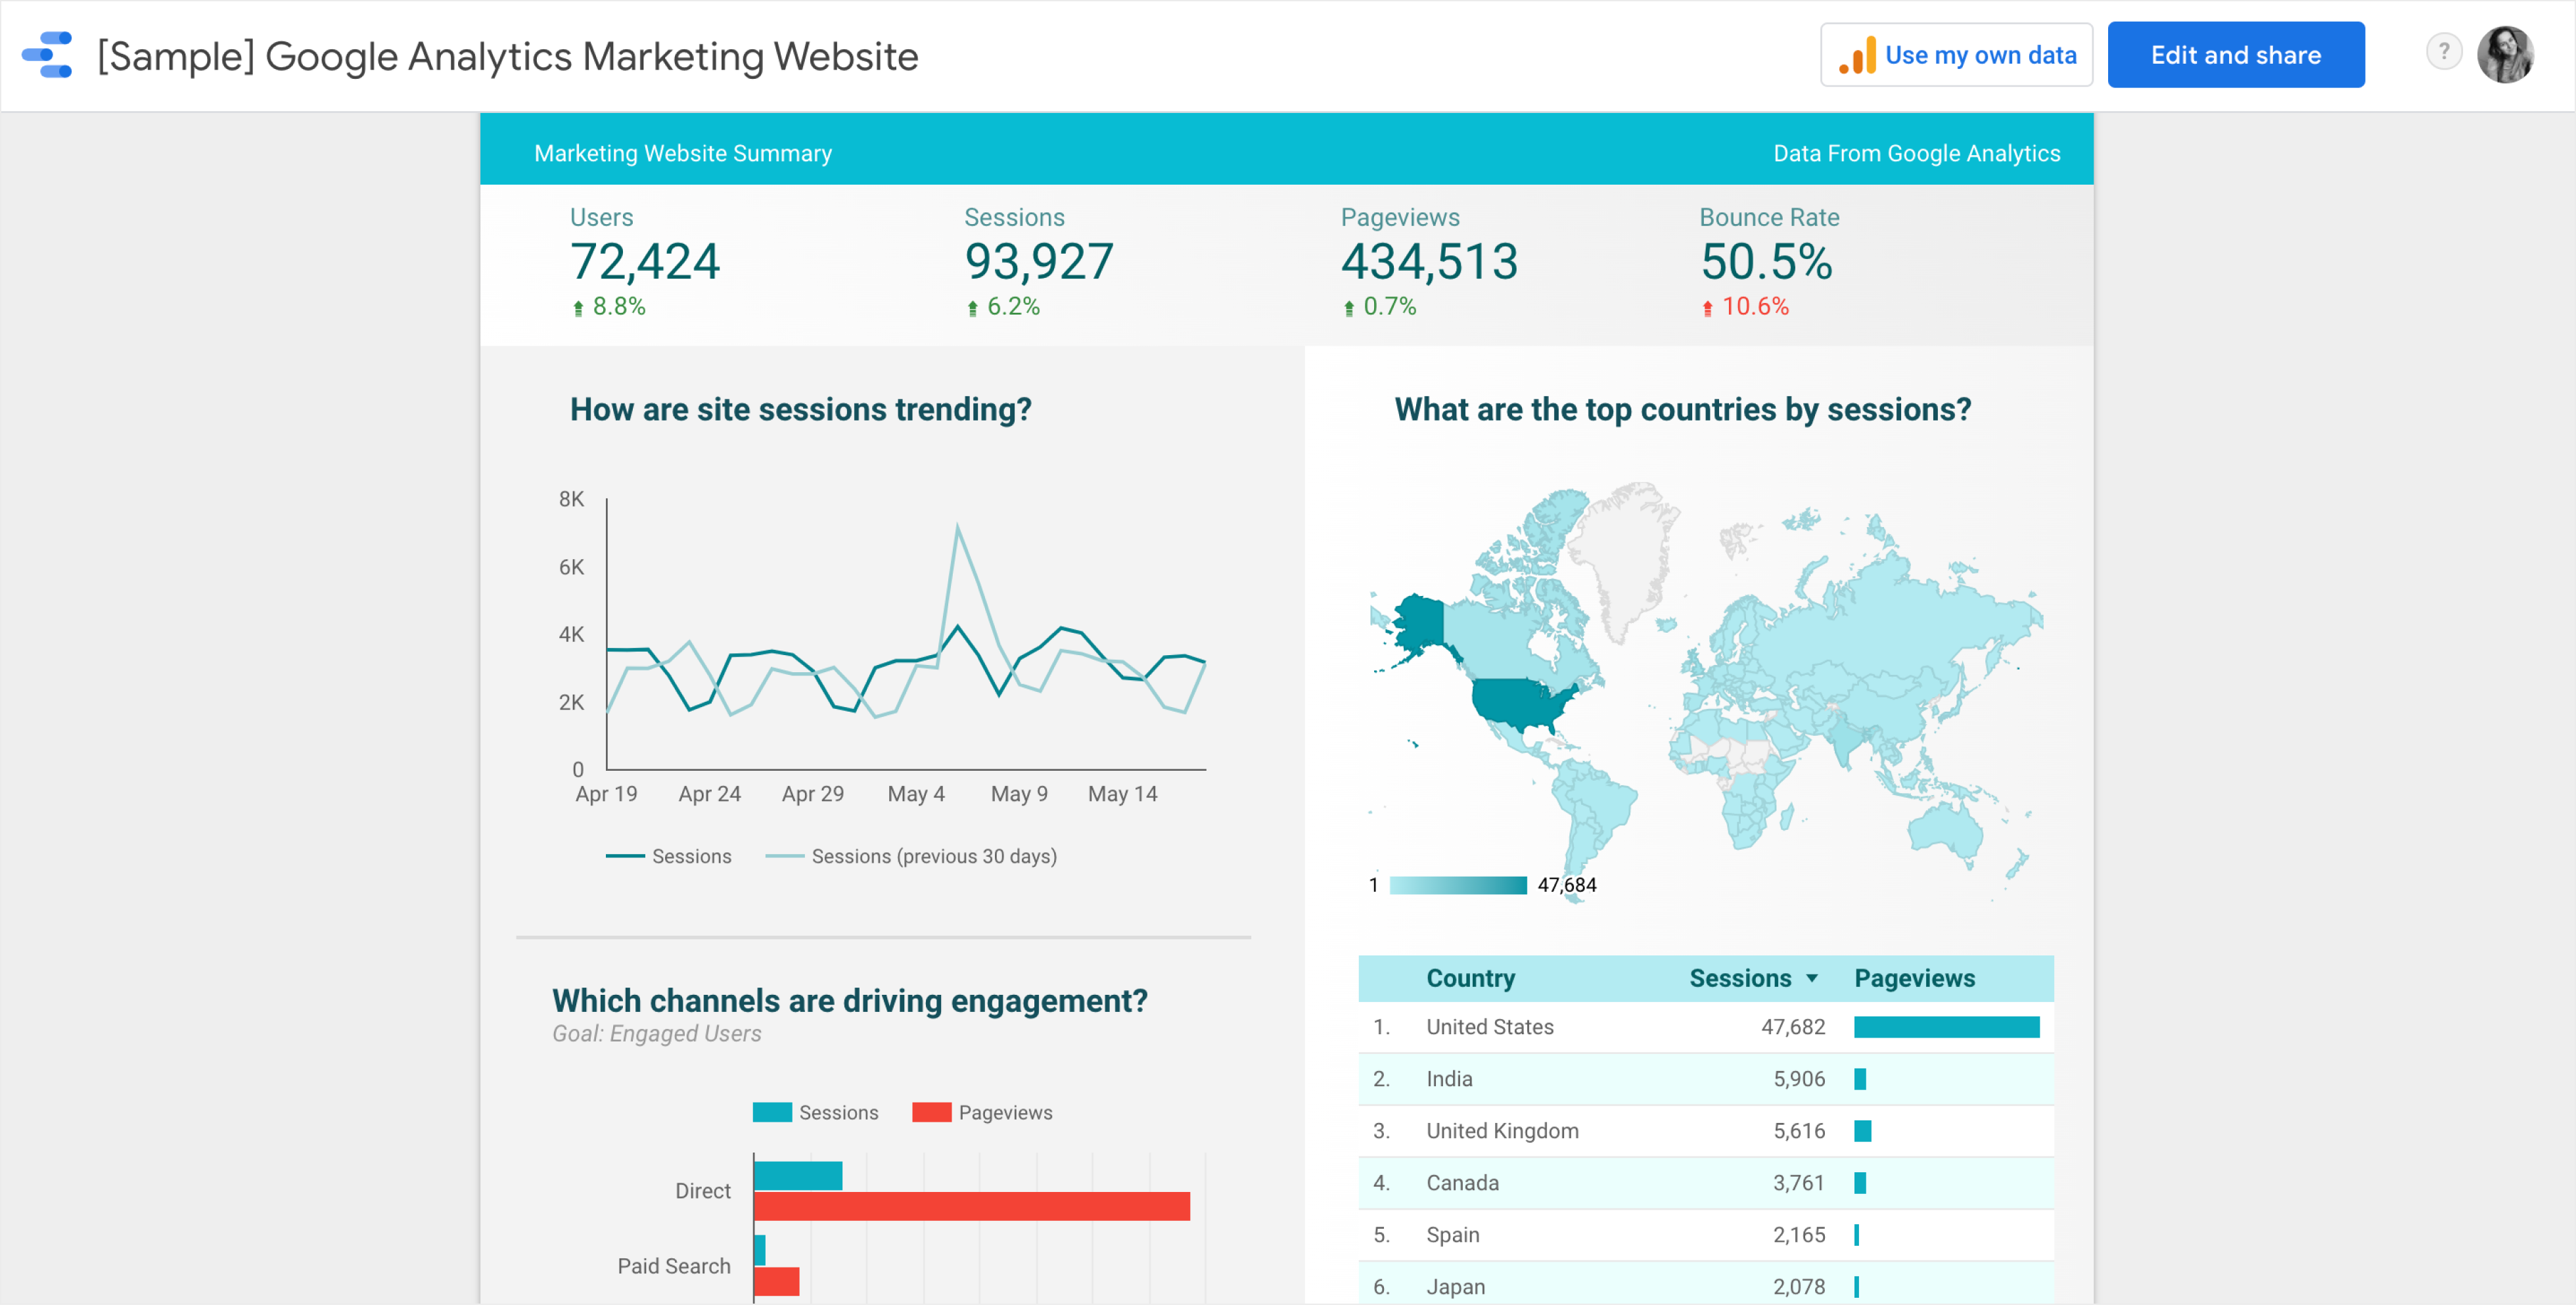This screenshot has width=2576, height=1305.
Task: Click the Direct channel label
Action: (x=703, y=1191)
